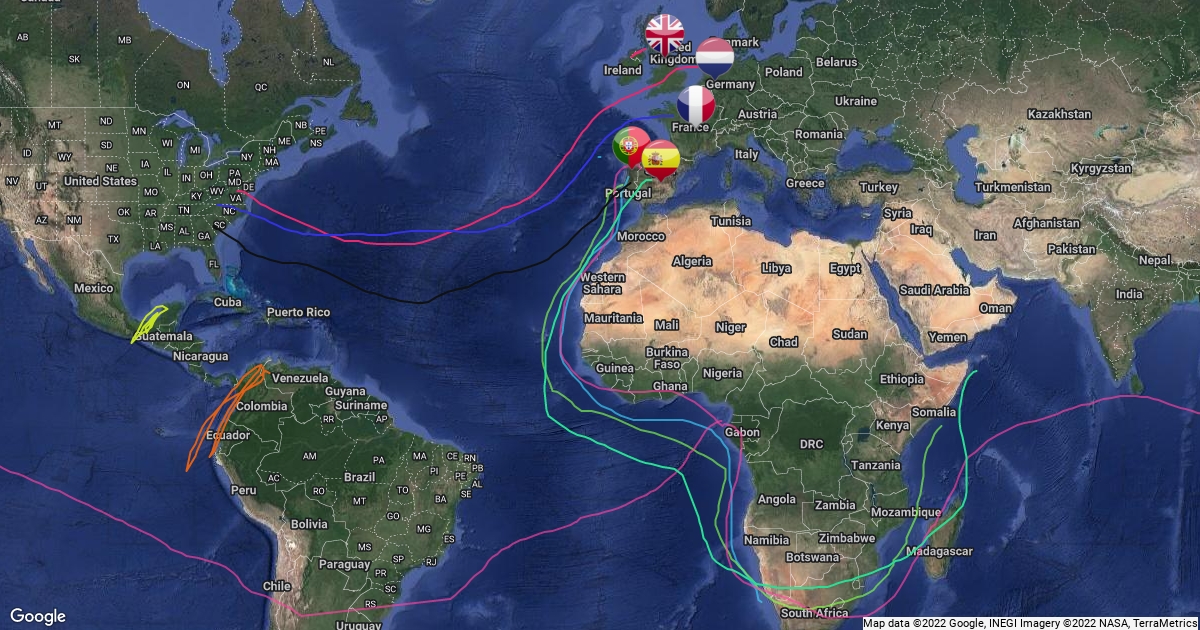
Task: Click the TerraMetrics attribution text
Action: [x=1164, y=622]
